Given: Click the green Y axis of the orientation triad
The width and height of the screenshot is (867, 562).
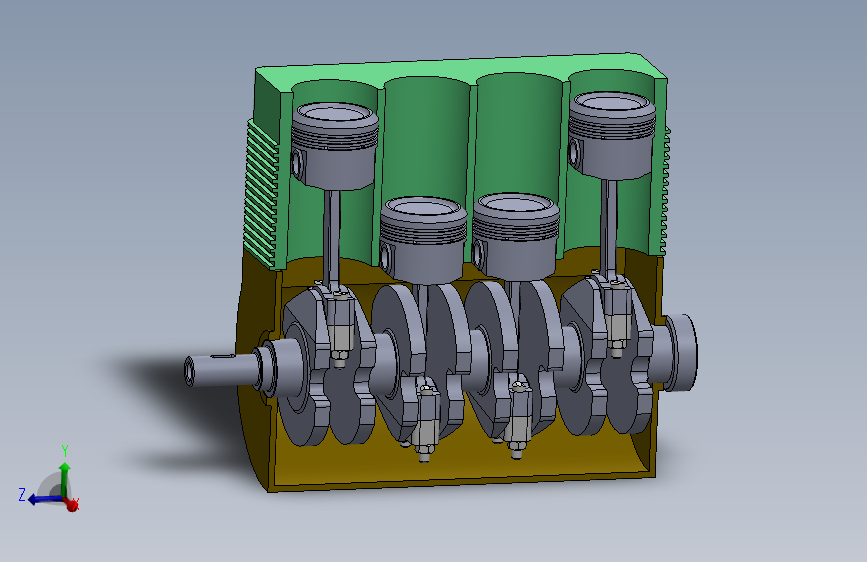Looking at the screenshot, I should (x=65, y=479).
